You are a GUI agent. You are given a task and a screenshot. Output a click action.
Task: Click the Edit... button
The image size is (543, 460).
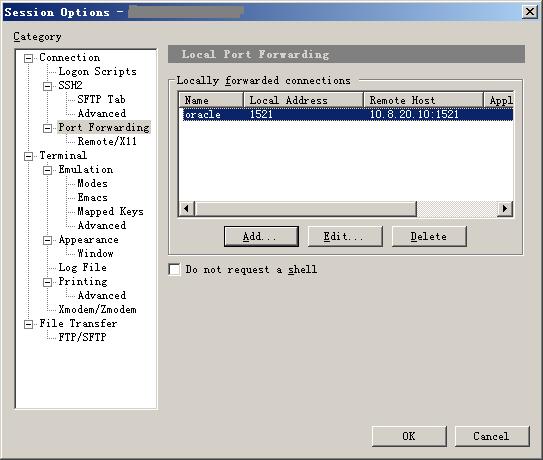[345, 237]
